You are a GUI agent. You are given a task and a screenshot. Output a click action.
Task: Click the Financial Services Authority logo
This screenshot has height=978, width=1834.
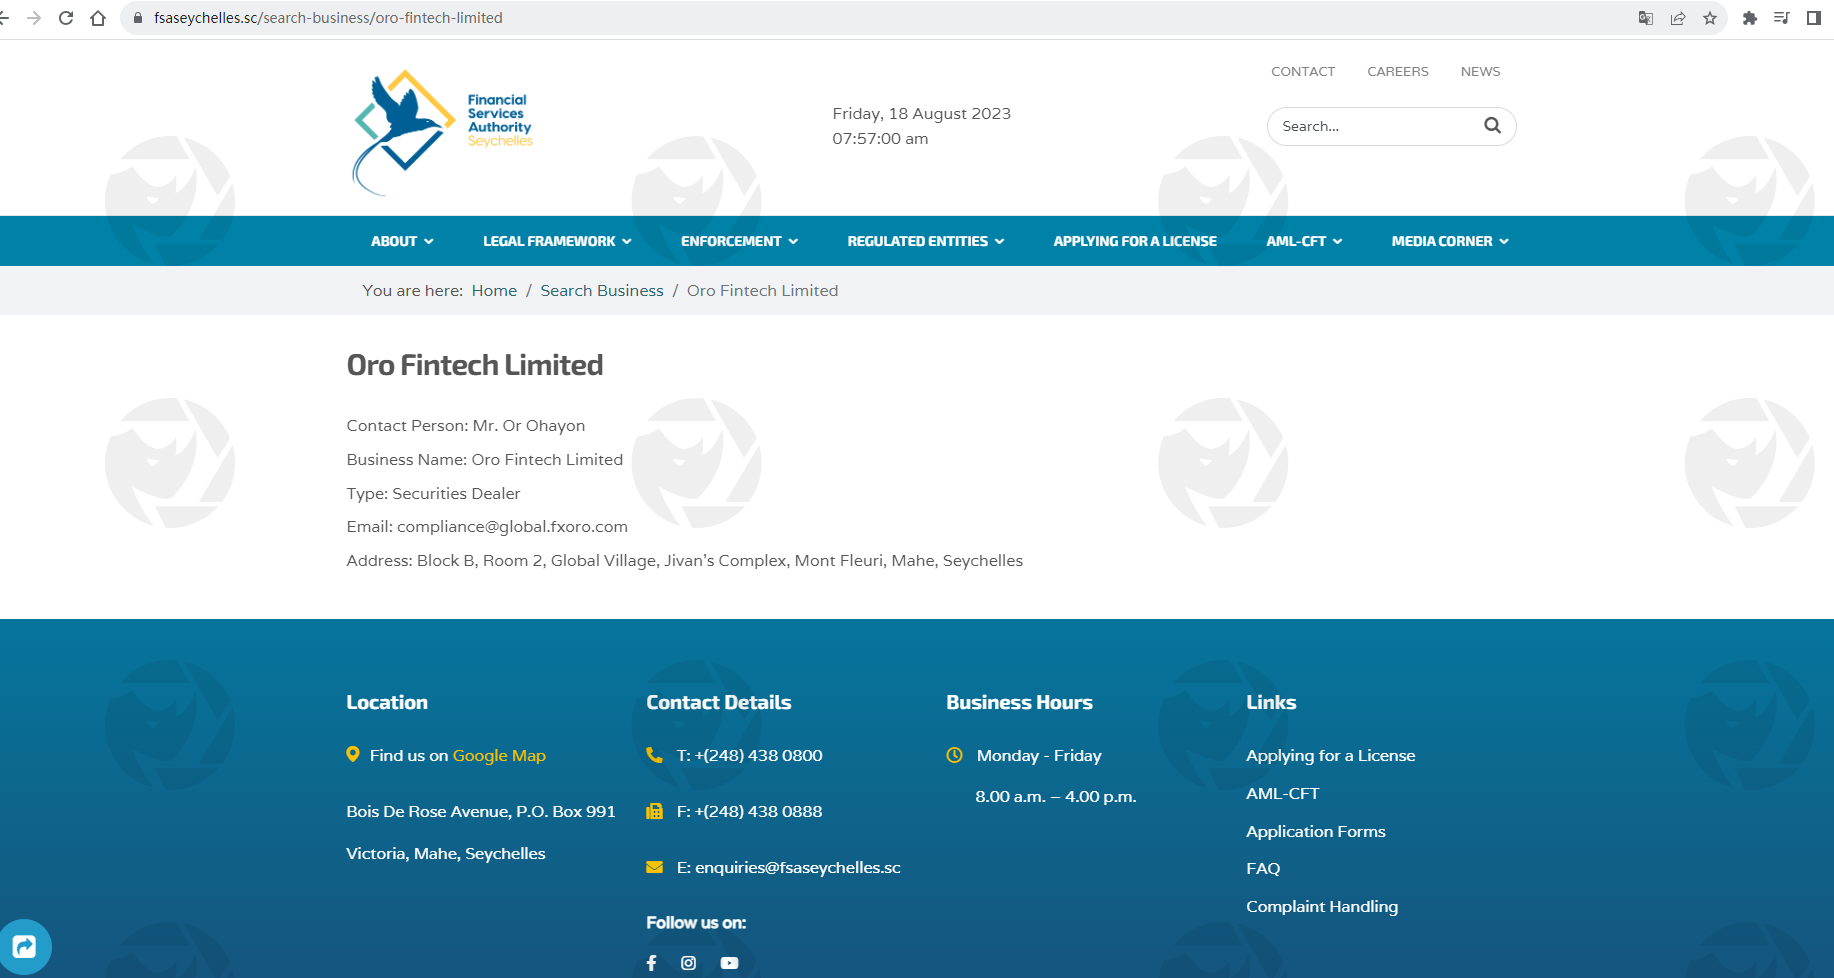click(x=443, y=132)
